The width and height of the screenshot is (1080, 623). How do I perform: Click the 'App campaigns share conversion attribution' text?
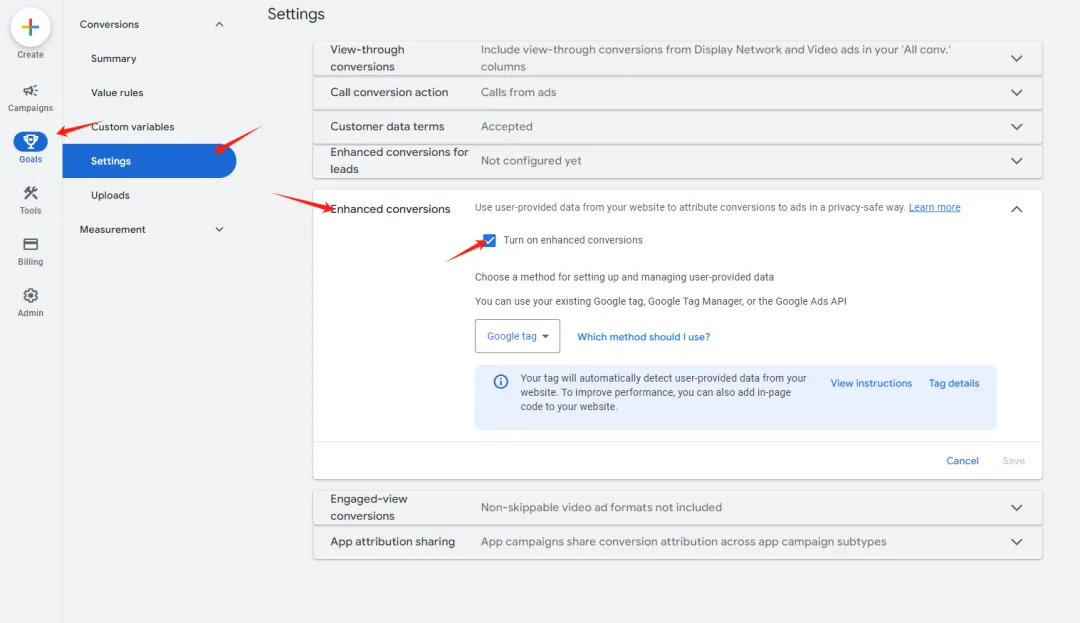683,542
